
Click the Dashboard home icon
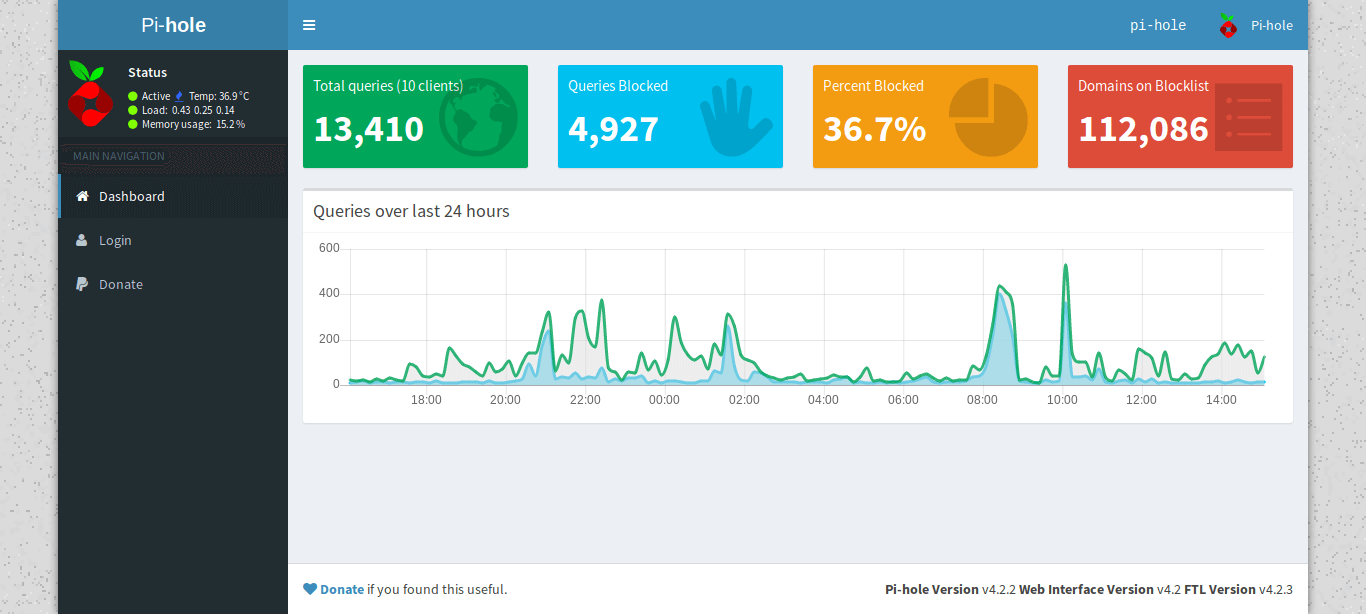[83, 196]
